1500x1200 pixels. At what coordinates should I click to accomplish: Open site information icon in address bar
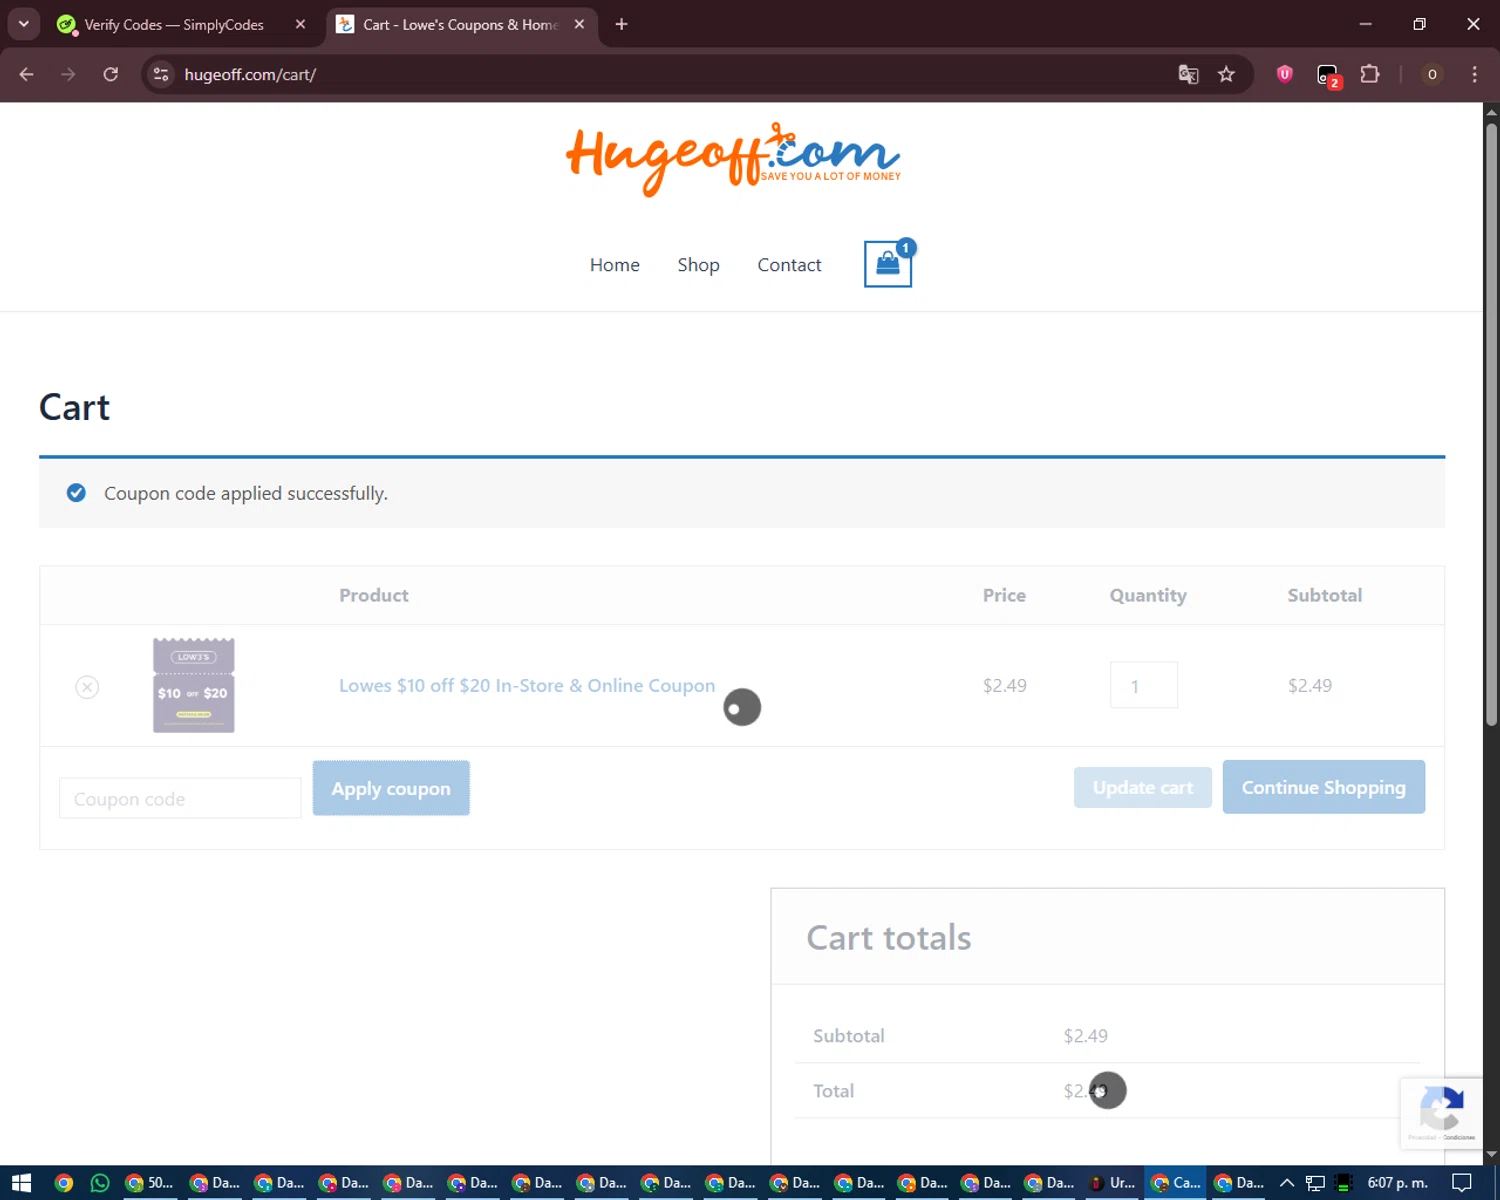(161, 74)
